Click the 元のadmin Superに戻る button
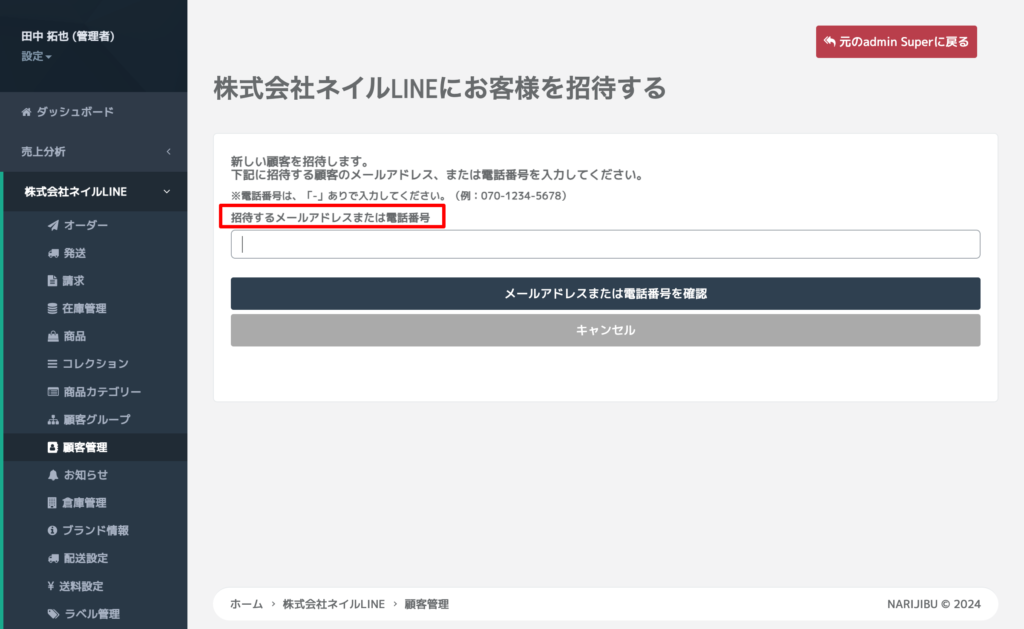The width and height of the screenshot is (1024, 629). point(896,42)
